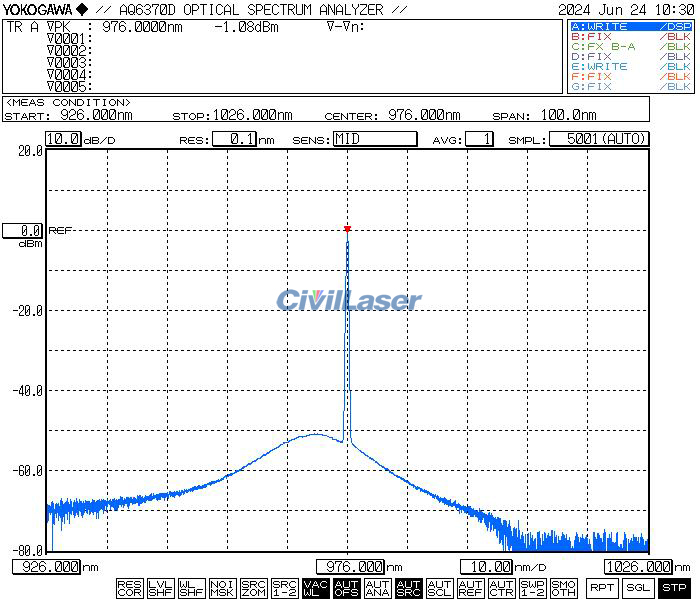
Task: Click the VPK 976.0000nm peak readout
Action: [x=115, y=27]
